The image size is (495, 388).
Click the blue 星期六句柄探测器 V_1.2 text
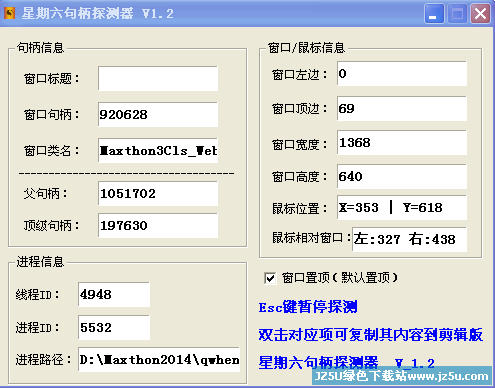pyautogui.click(x=347, y=363)
